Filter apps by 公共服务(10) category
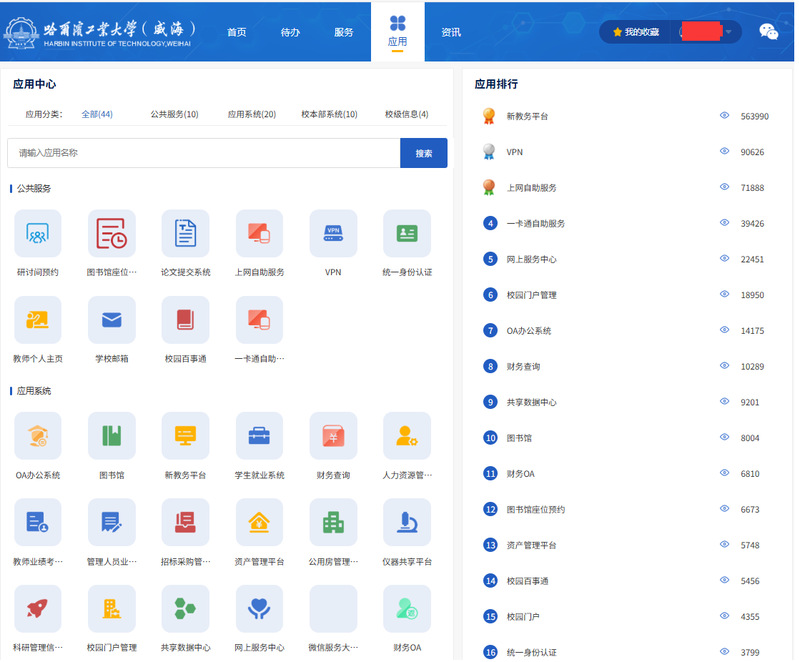Image resolution: width=799 pixels, height=662 pixels. [174, 114]
